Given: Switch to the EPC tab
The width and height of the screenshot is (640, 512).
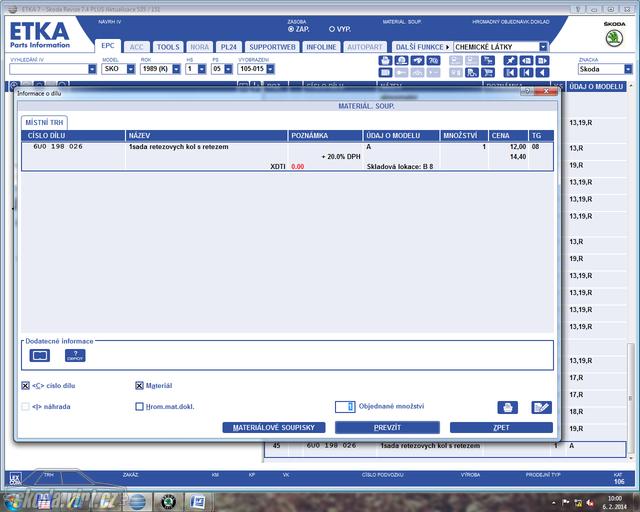Looking at the screenshot, I should [x=108, y=46].
